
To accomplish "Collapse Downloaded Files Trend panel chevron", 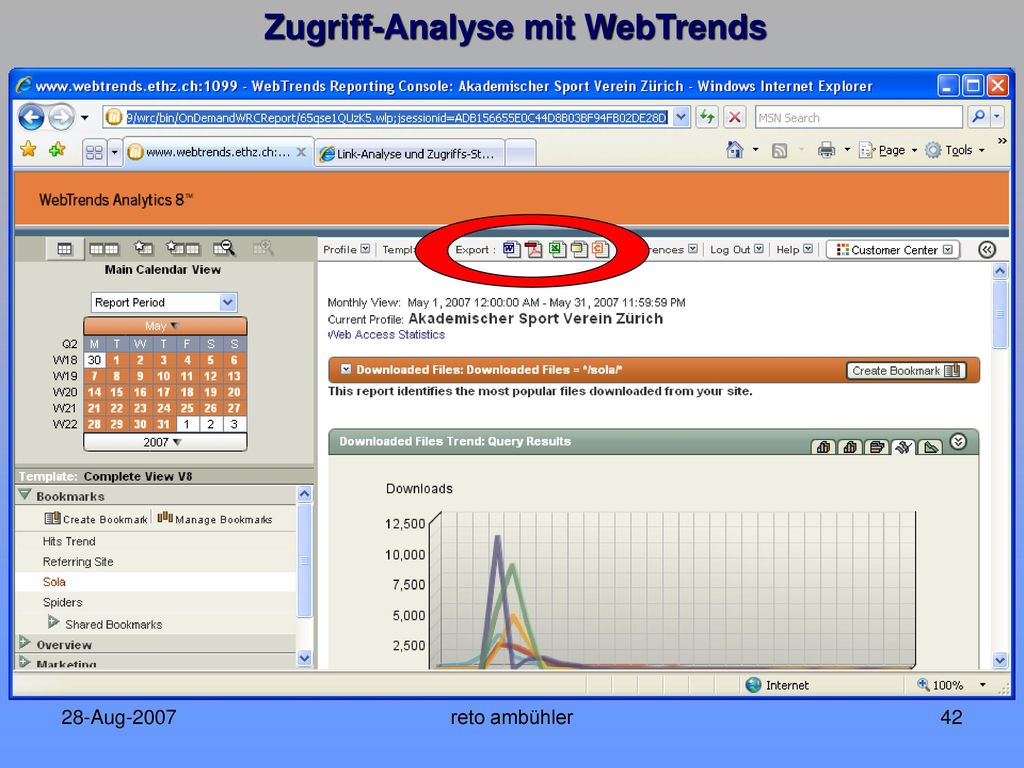I will (958, 442).
